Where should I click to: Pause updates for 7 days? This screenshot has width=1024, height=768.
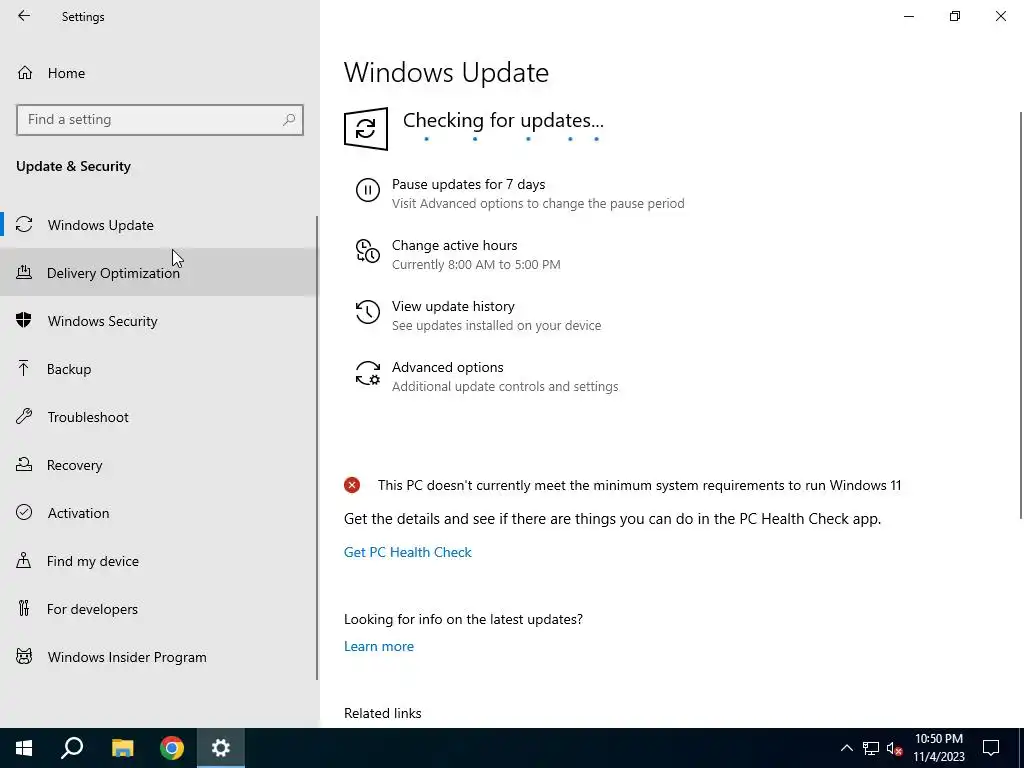(x=520, y=193)
